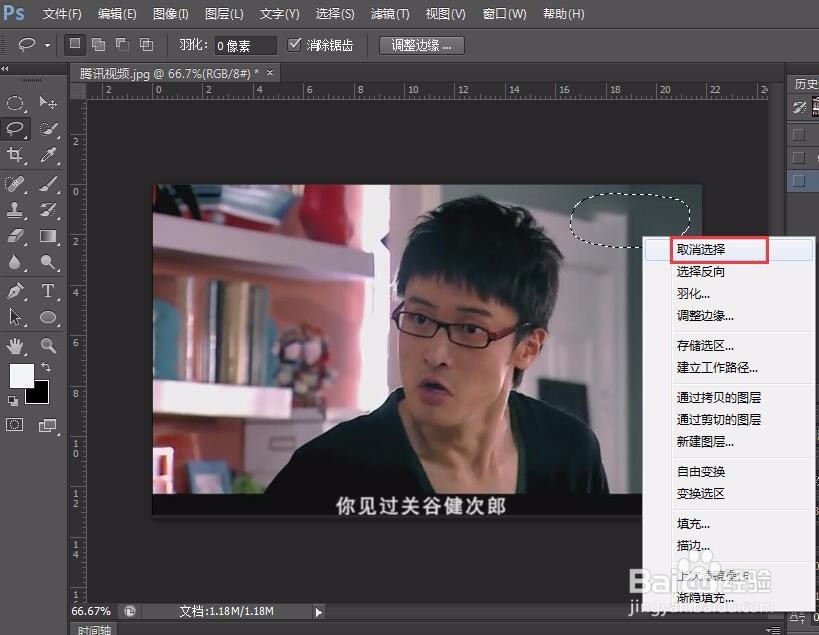
Task: Select the Clone Stamp tool
Action: click(x=15, y=210)
